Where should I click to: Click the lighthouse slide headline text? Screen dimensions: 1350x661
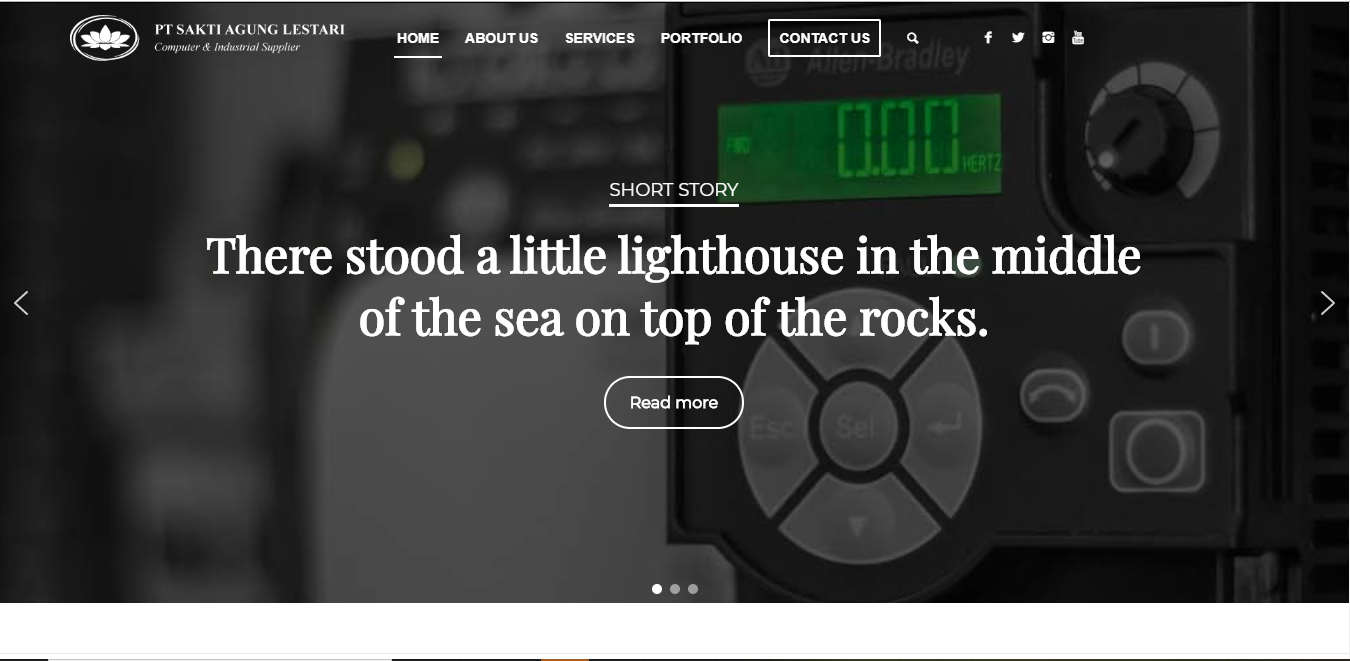point(674,286)
